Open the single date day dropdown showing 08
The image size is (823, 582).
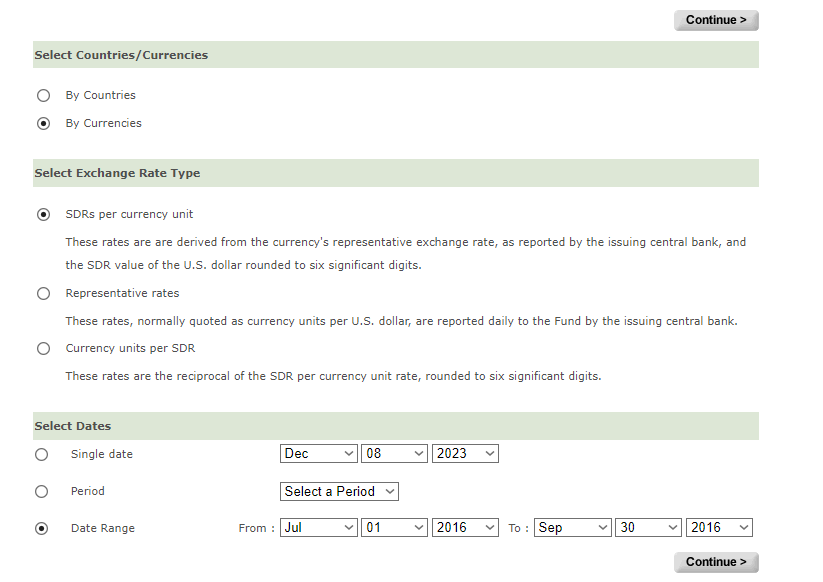394,453
